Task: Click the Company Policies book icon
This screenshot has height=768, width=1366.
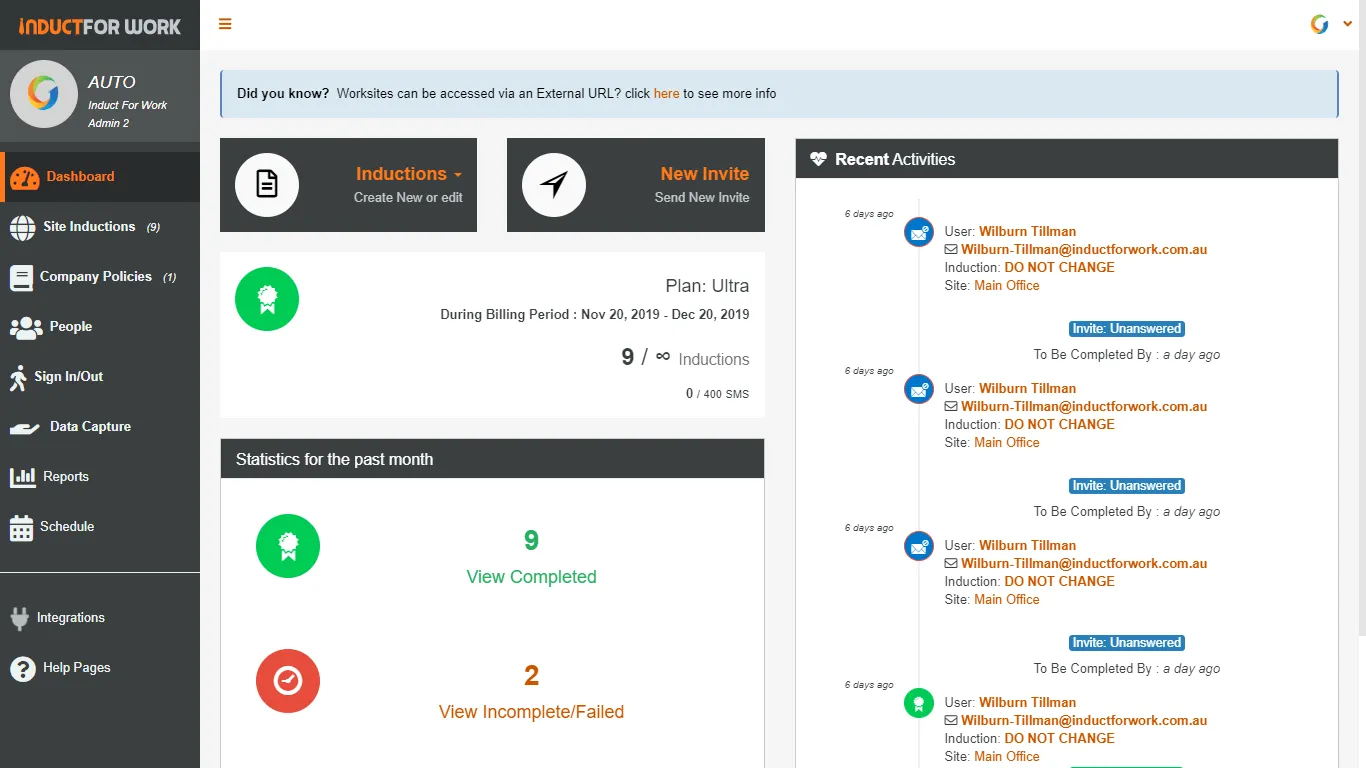Action: 21,278
